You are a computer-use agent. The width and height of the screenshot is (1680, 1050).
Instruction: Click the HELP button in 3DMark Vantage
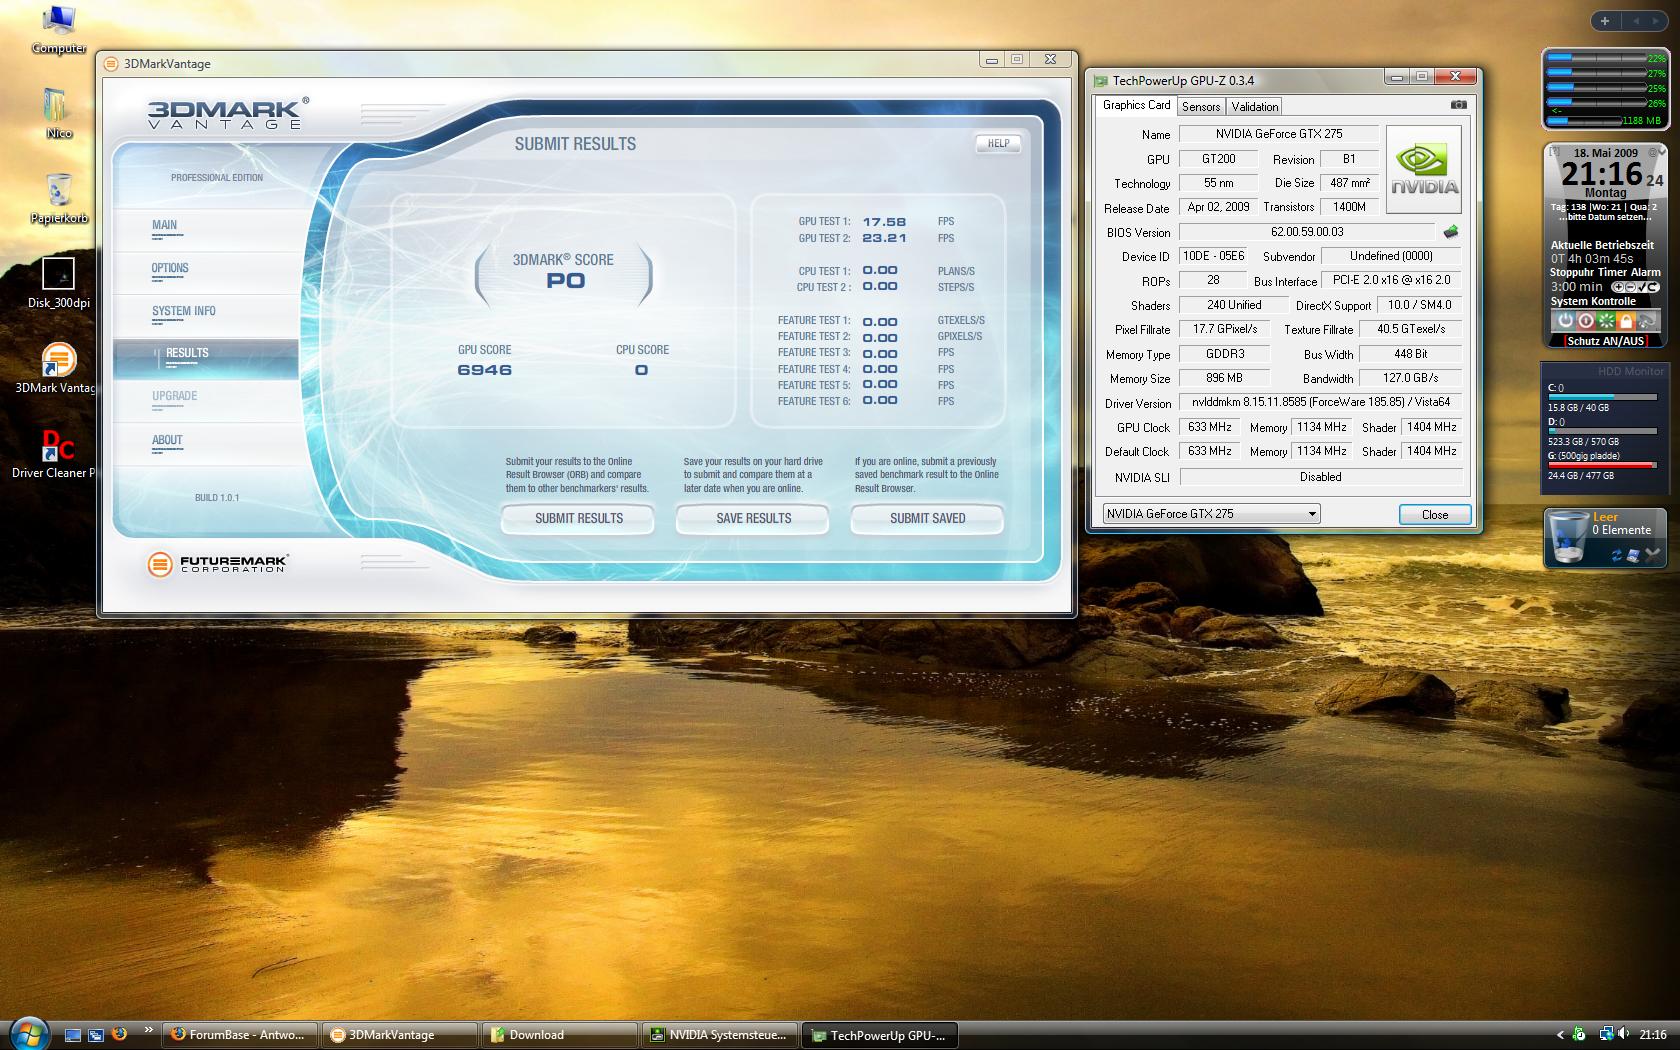click(x=998, y=144)
